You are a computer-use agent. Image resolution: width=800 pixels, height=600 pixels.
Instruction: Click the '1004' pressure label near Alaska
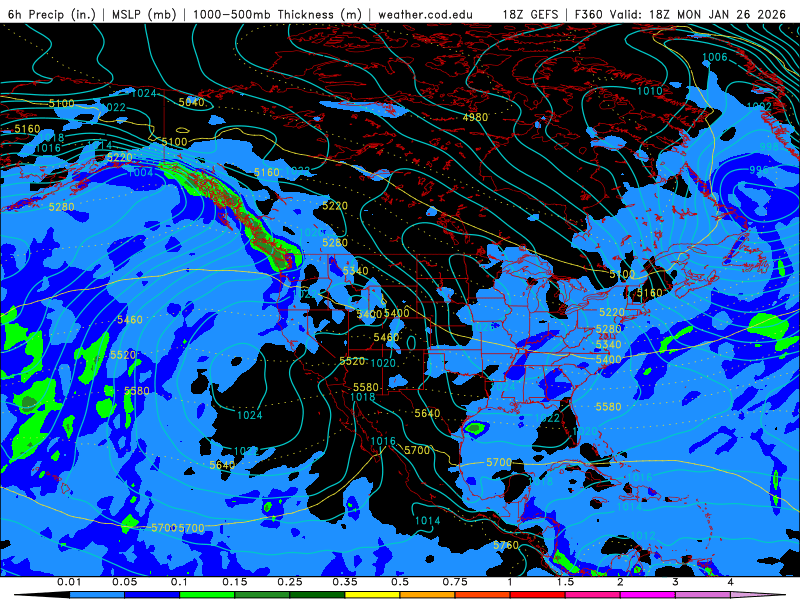coord(140,172)
